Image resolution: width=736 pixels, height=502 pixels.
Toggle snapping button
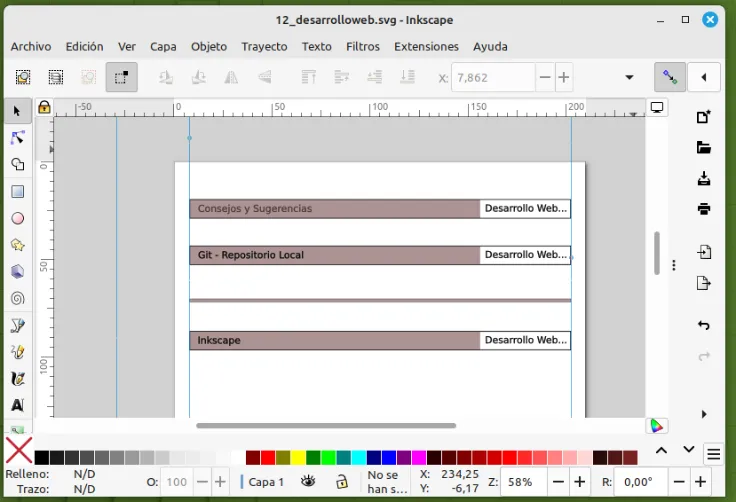coord(670,77)
